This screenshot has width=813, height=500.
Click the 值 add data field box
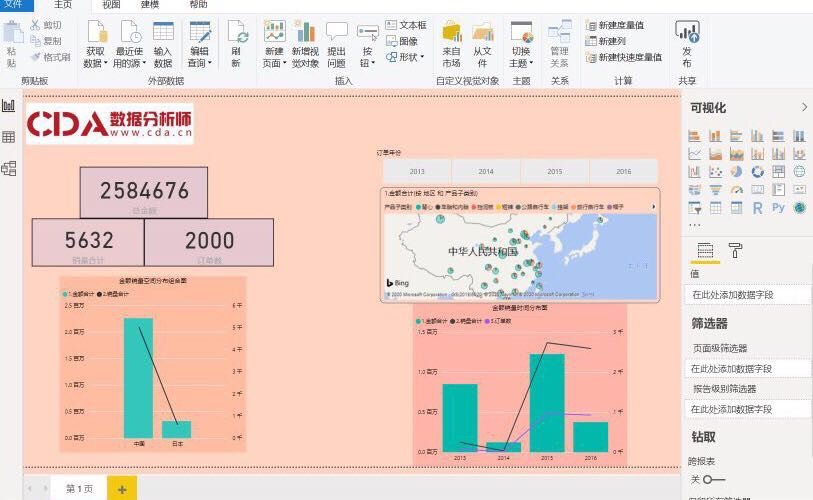click(x=747, y=295)
